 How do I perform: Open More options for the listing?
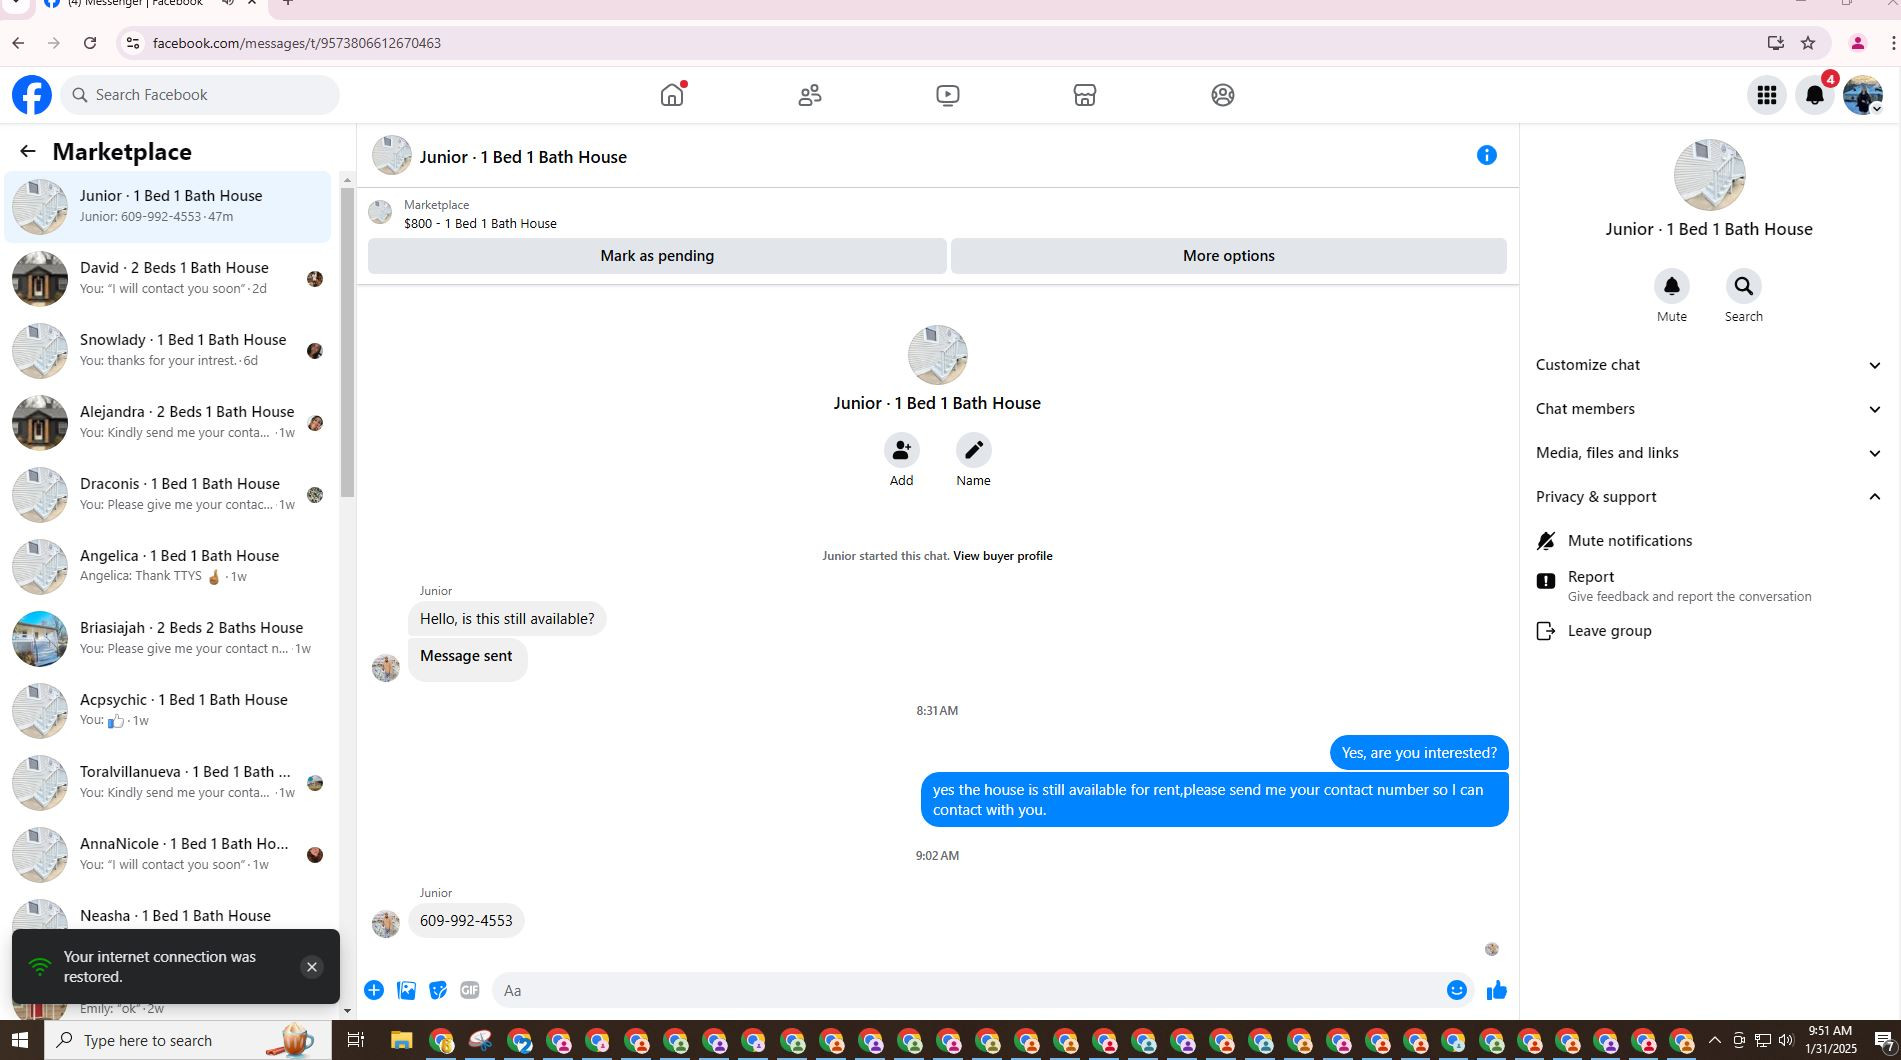click(1229, 256)
